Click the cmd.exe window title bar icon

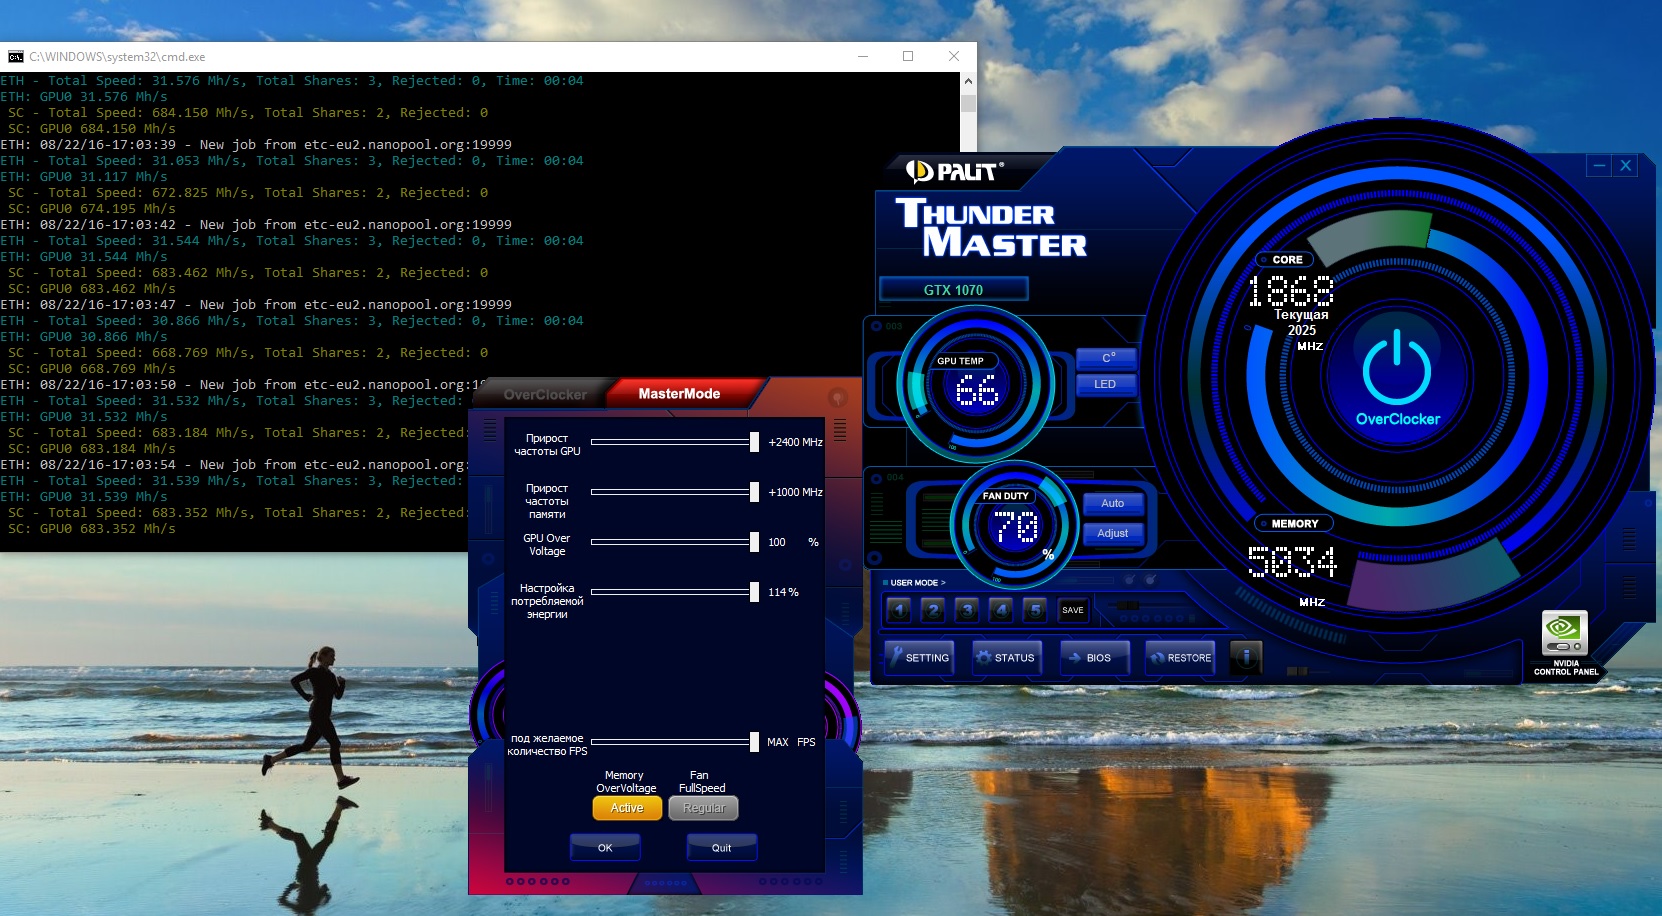15,57
